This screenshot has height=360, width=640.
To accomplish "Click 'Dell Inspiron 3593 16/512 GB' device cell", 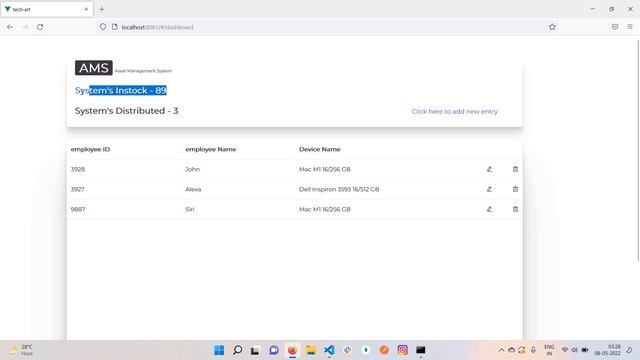I will [339, 189].
